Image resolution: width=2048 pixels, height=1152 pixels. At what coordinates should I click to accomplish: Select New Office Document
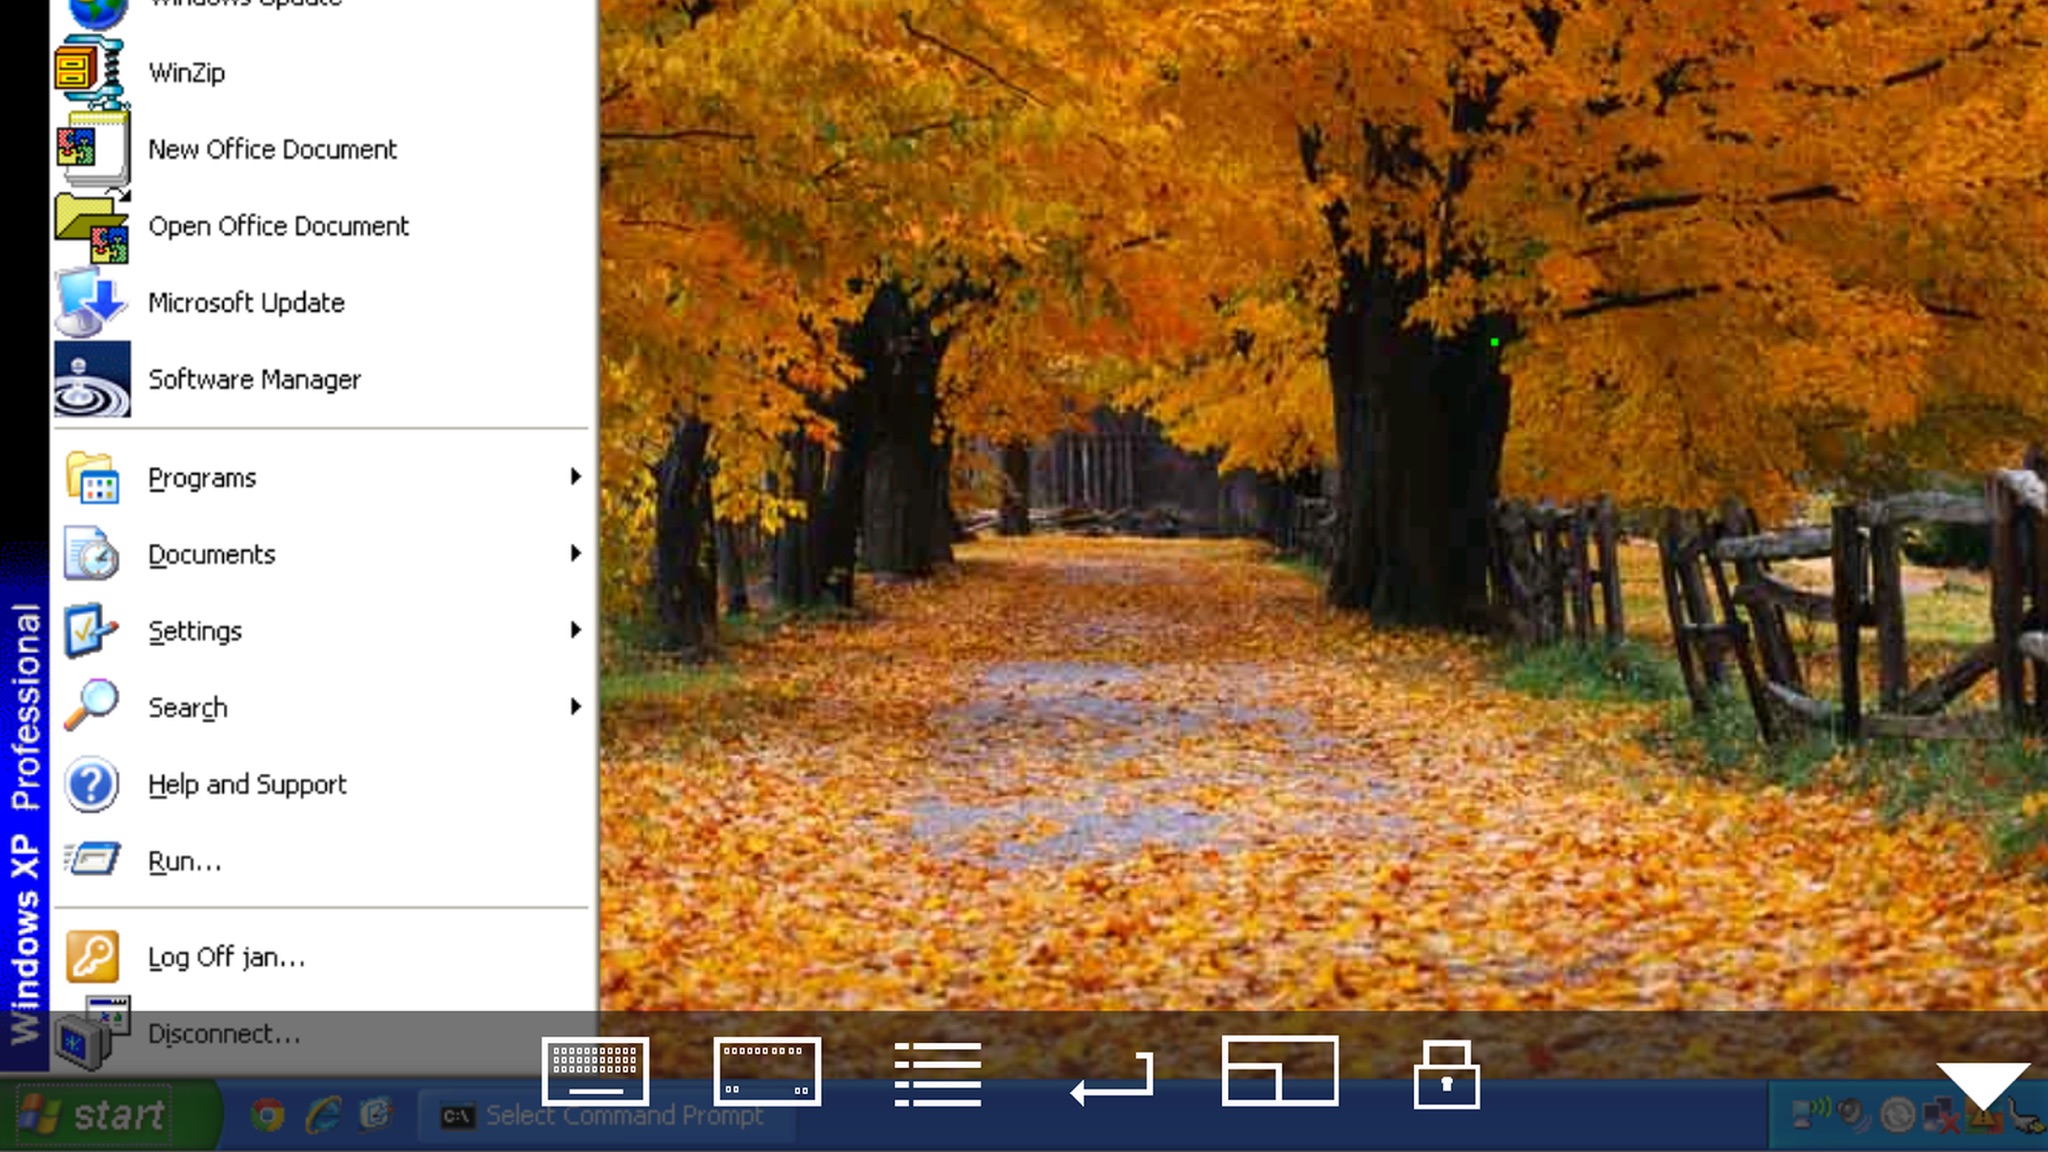[320, 149]
